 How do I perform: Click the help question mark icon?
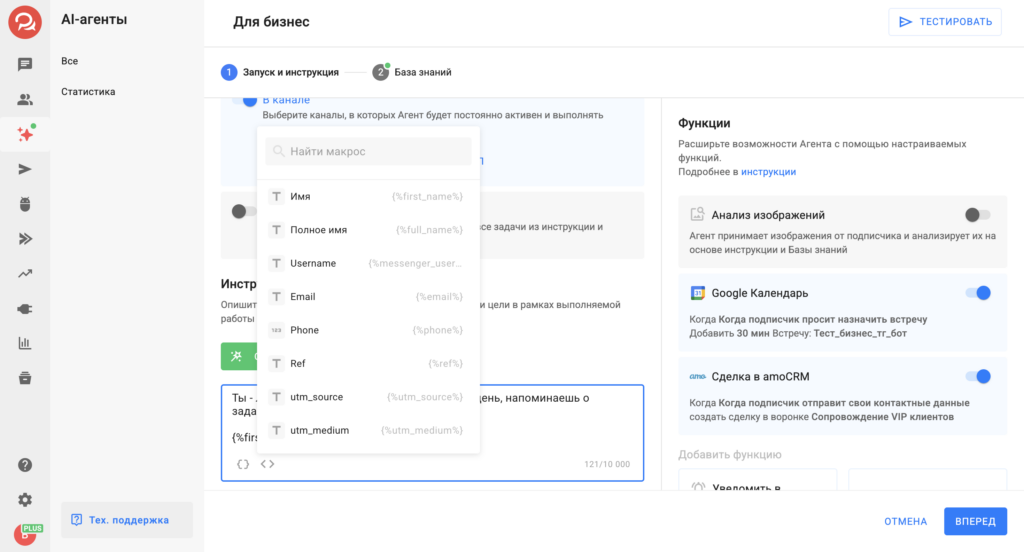coord(25,465)
